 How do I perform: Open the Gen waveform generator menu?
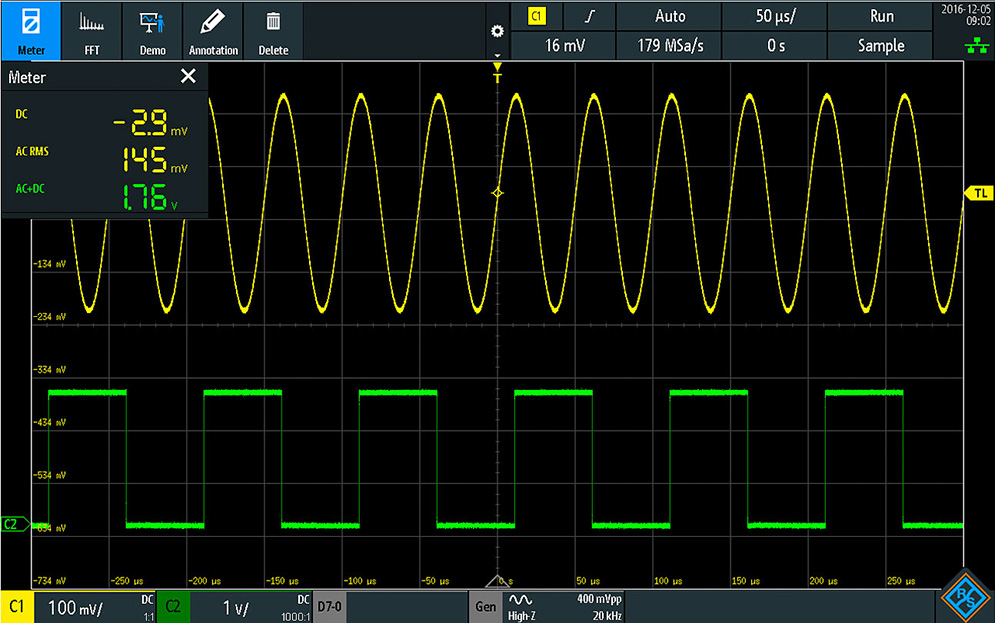pos(486,606)
